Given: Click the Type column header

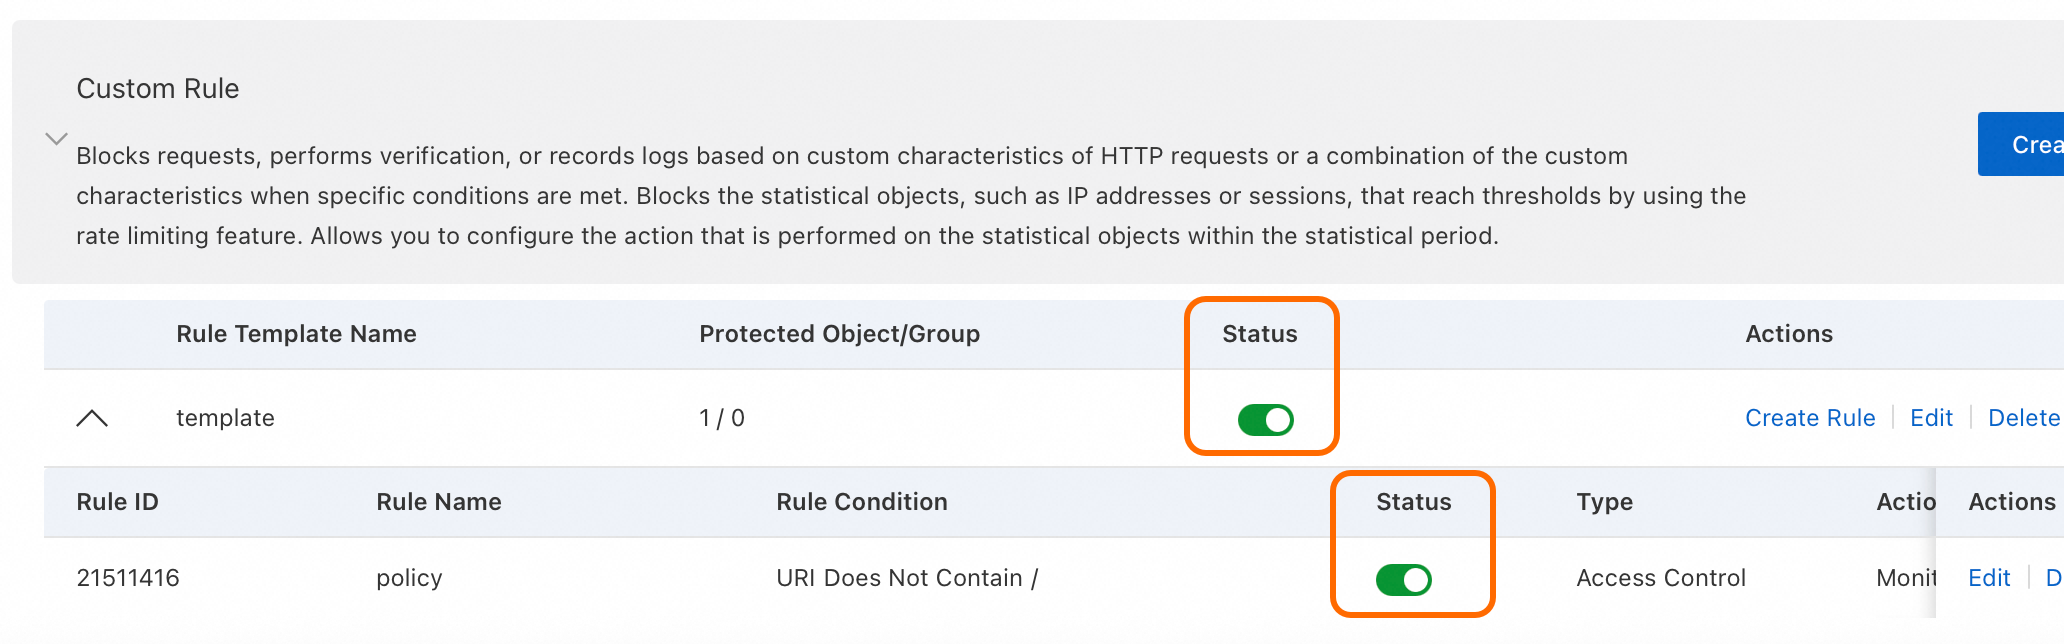Looking at the screenshot, I should (1604, 502).
